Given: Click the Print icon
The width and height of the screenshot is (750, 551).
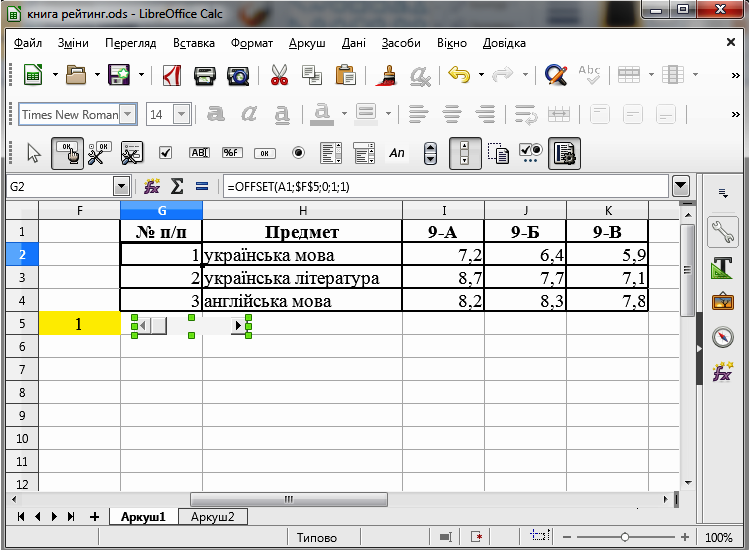Looking at the screenshot, I should (x=205, y=75).
